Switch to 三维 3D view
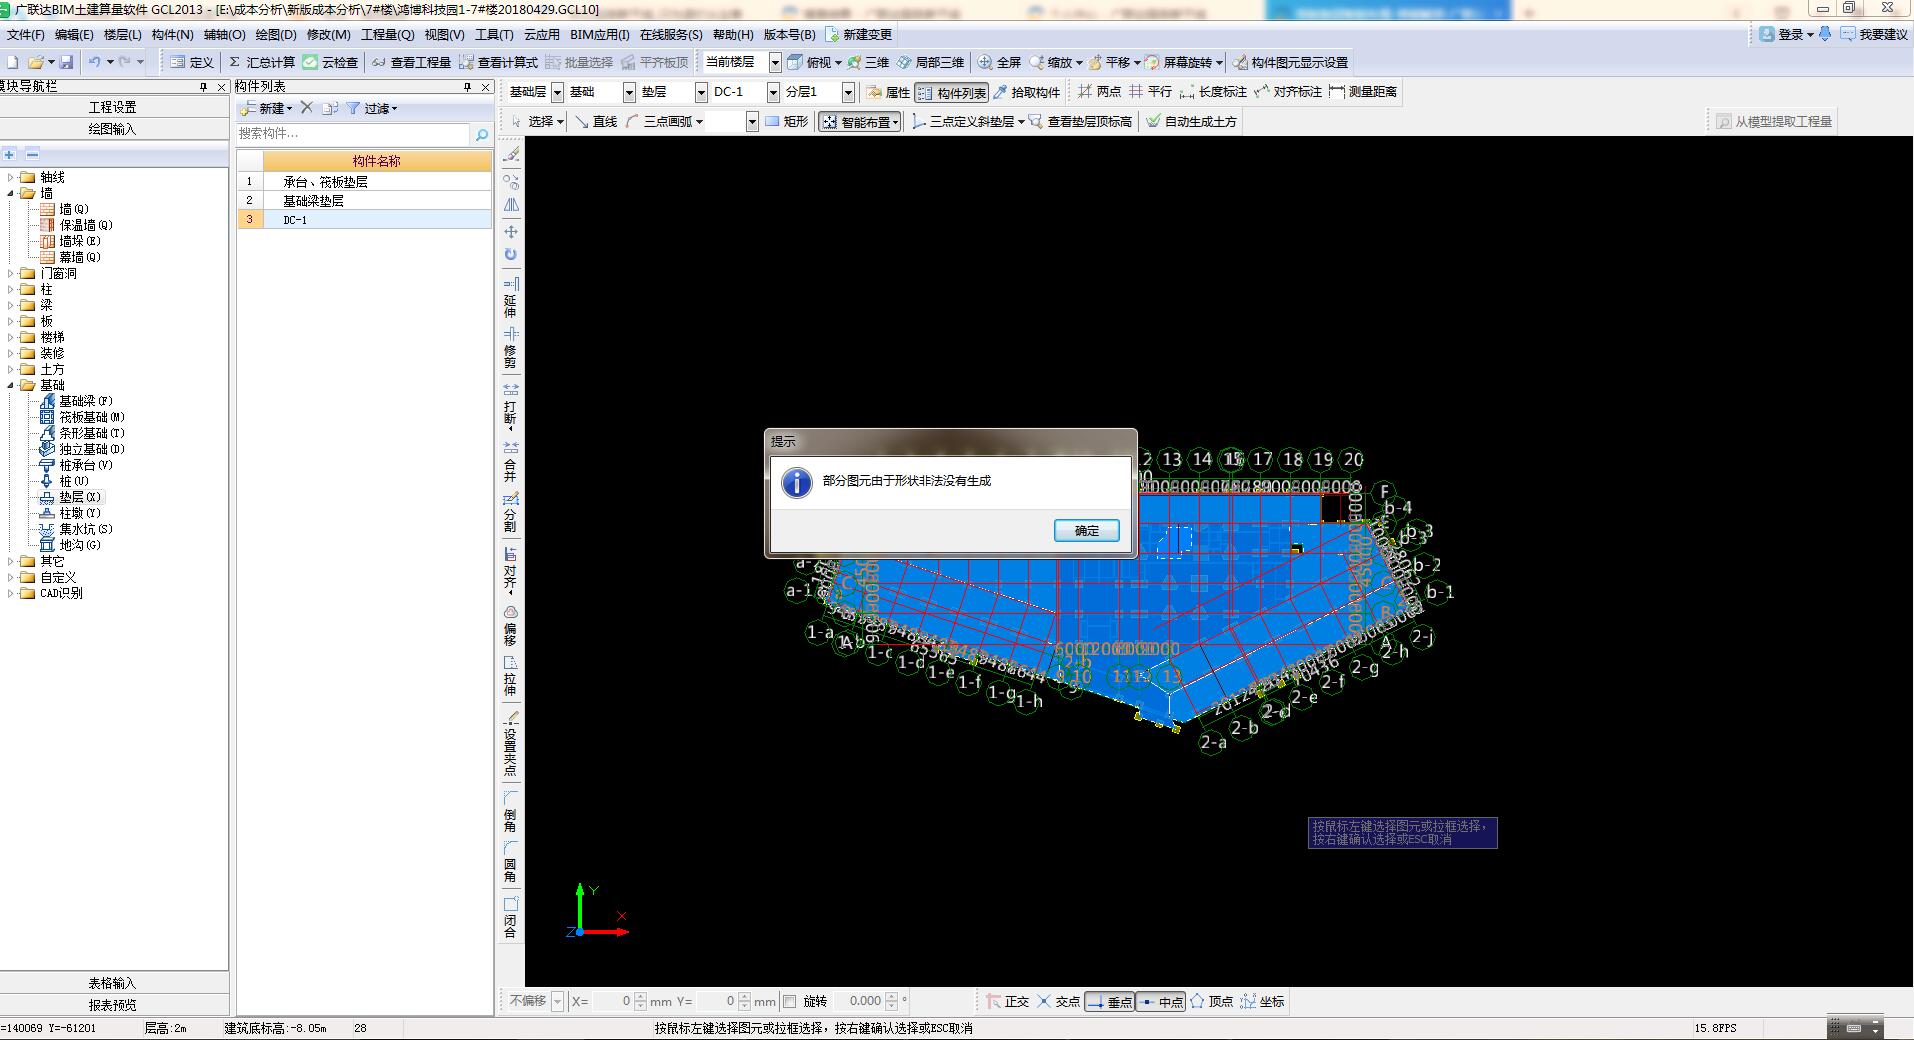This screenshot has height=1040, width=1914. [x=868, y=62]
